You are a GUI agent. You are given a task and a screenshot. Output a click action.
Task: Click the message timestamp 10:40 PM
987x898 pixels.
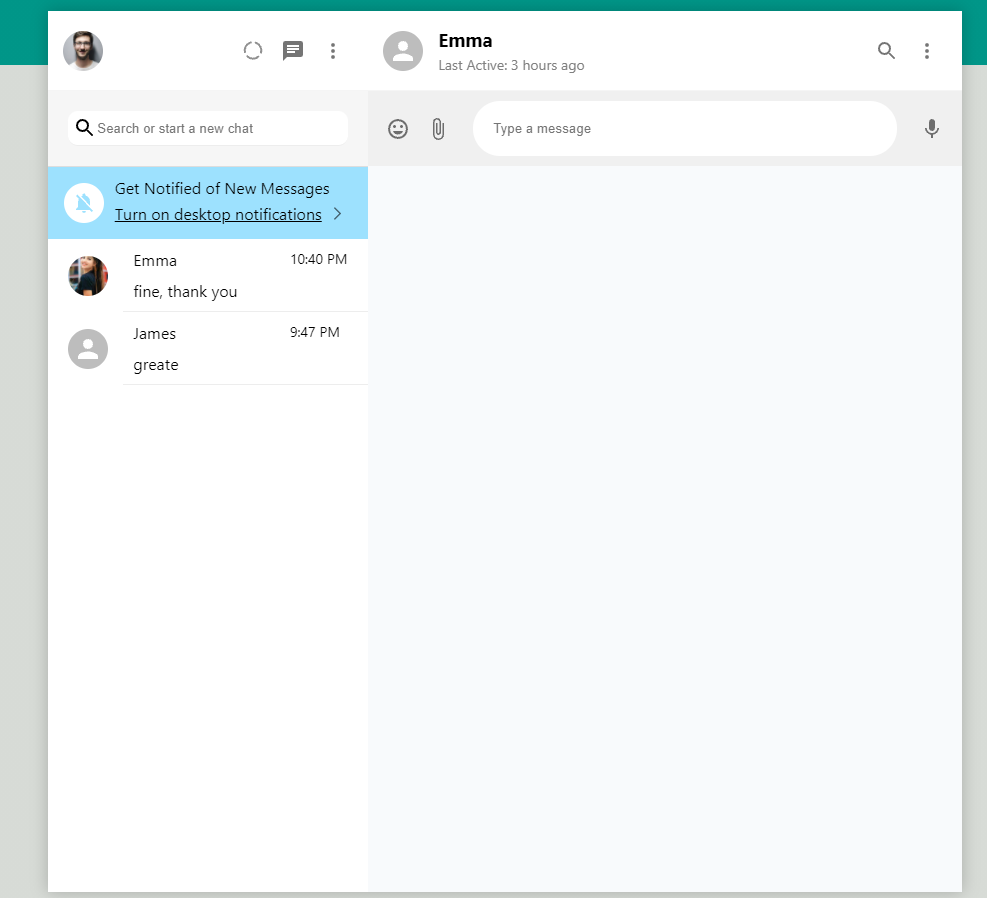coord(317,258)
